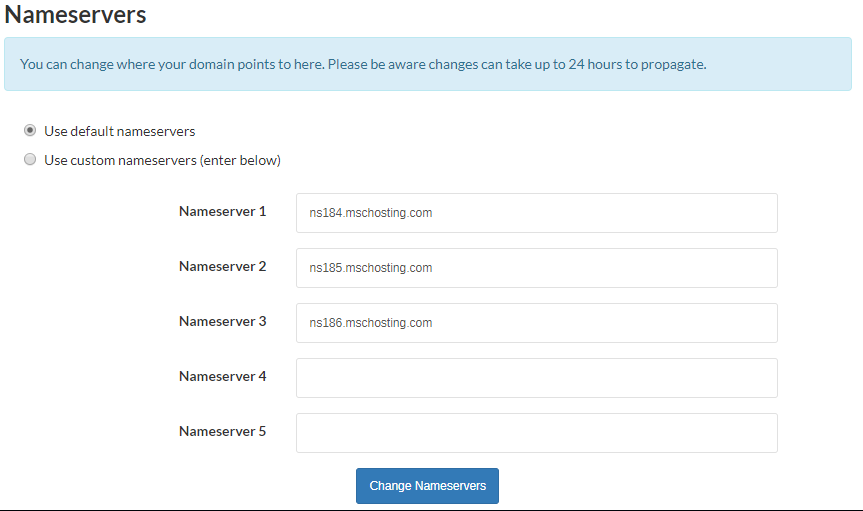Click the "Nameserver 4" field label
This screenshot has width=863, height=511.
222,377
